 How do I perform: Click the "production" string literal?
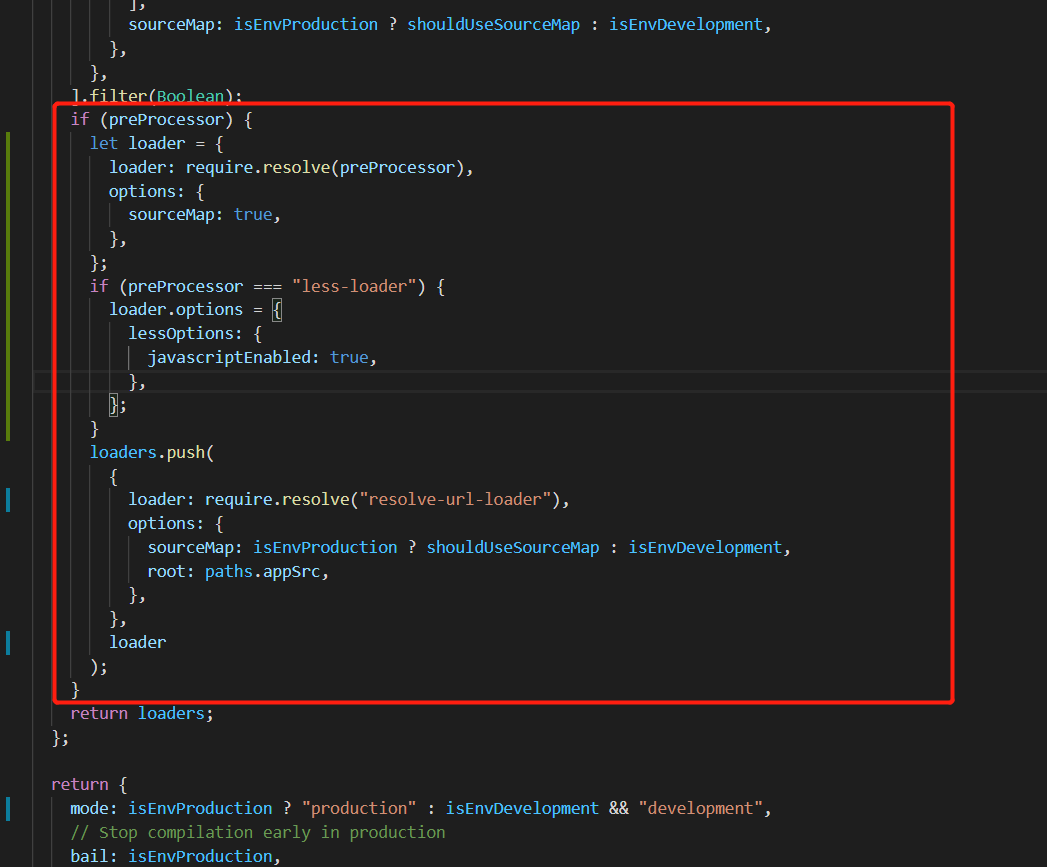(x=359, y=808)
